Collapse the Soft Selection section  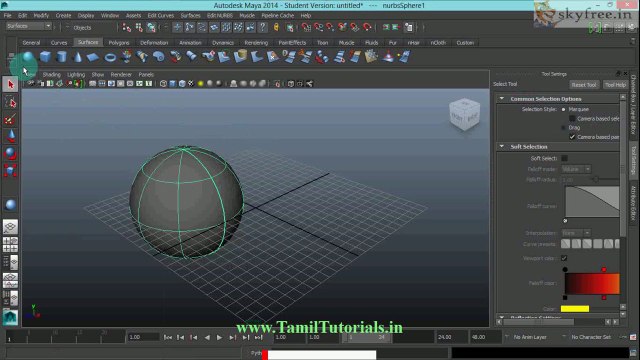click(x=502, y=146)
